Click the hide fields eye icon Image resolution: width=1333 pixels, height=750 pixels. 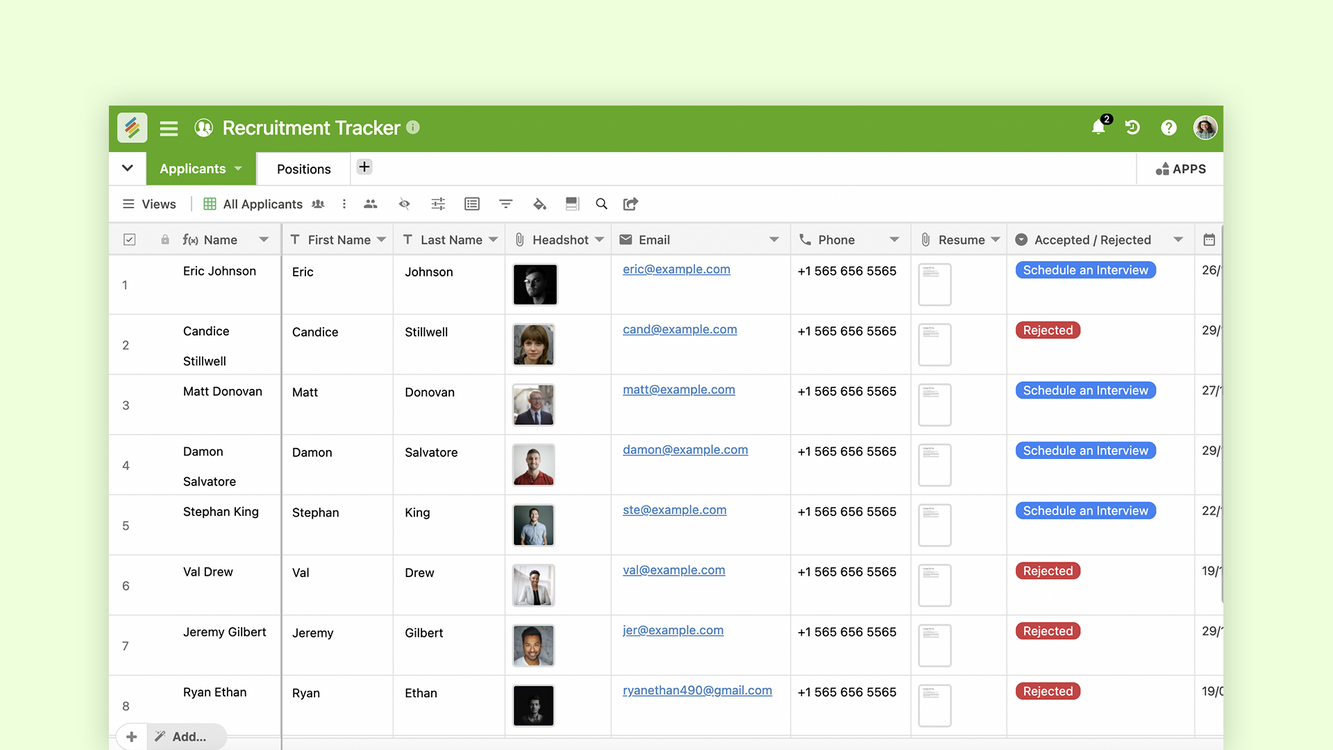tap(404, 204)
